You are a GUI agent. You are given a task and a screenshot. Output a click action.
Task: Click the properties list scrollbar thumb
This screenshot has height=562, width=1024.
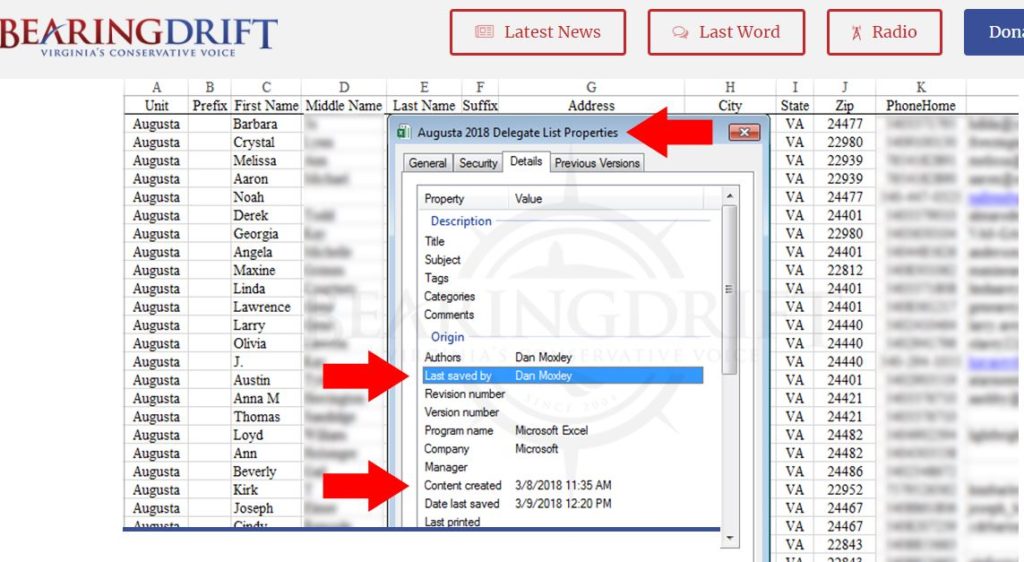pyautogui.click(x=728, y=290)
